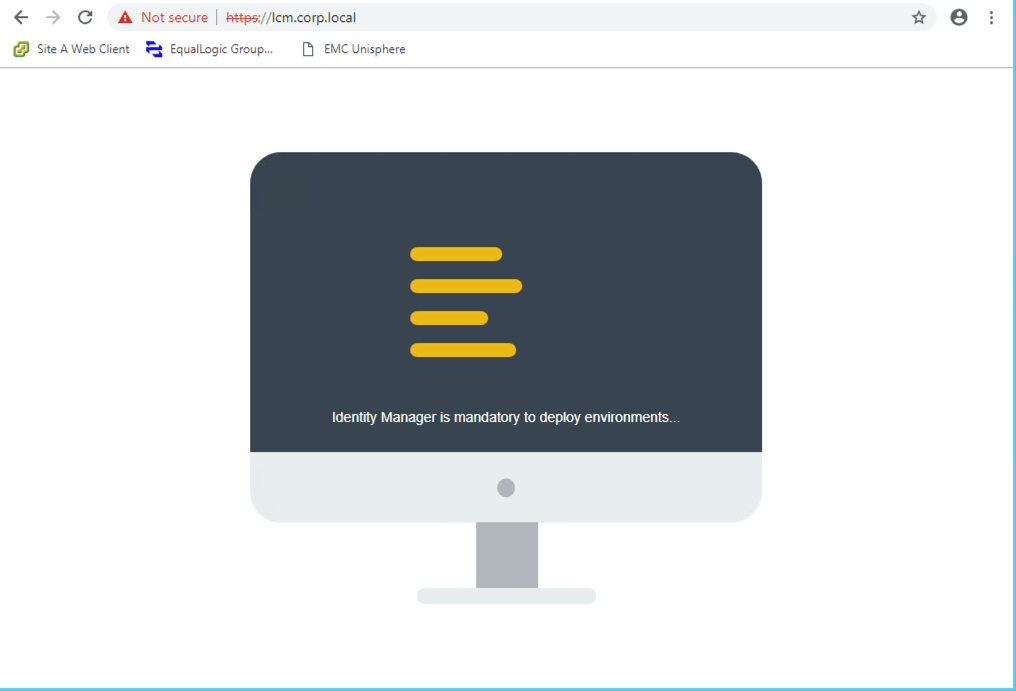Open the Chrome profile account icon
This screenshot has width=1016, height=691.
click(958, 17)
